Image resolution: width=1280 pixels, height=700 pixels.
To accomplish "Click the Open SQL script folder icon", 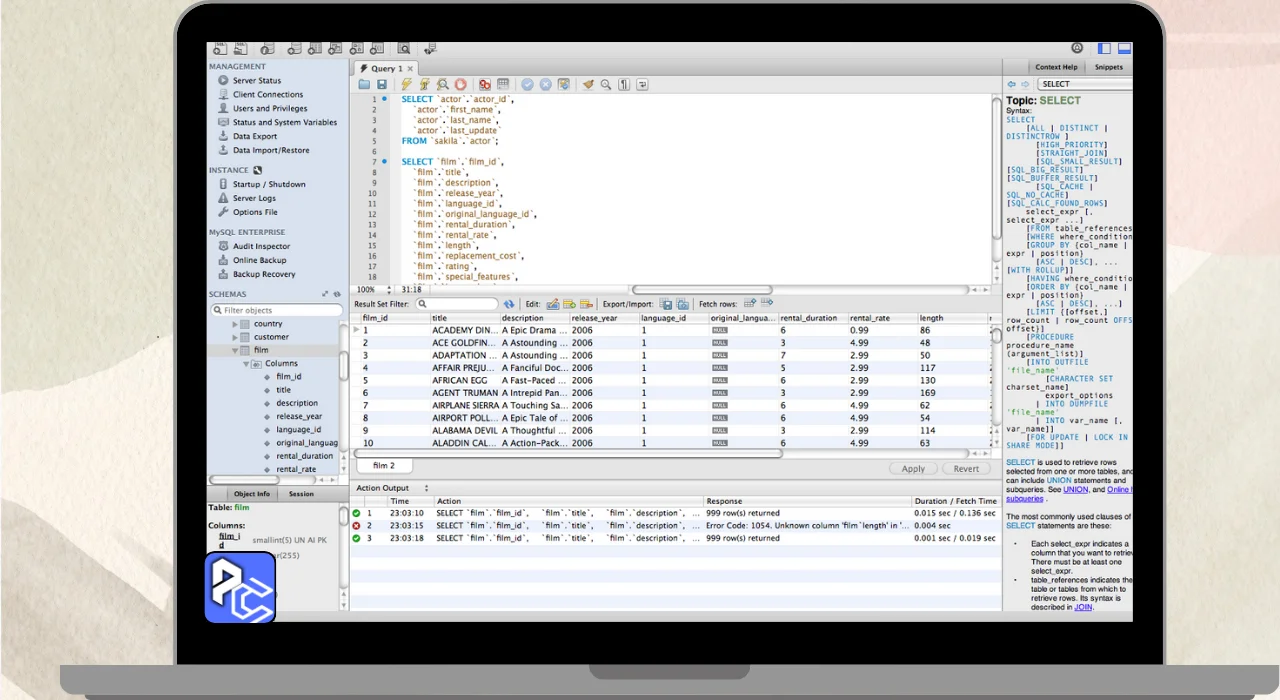I will 364,85.
